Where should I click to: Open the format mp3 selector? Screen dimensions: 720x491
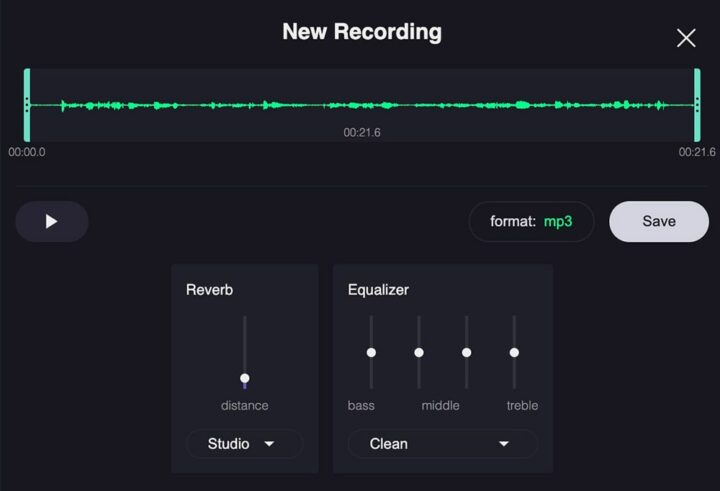(531, 222)
